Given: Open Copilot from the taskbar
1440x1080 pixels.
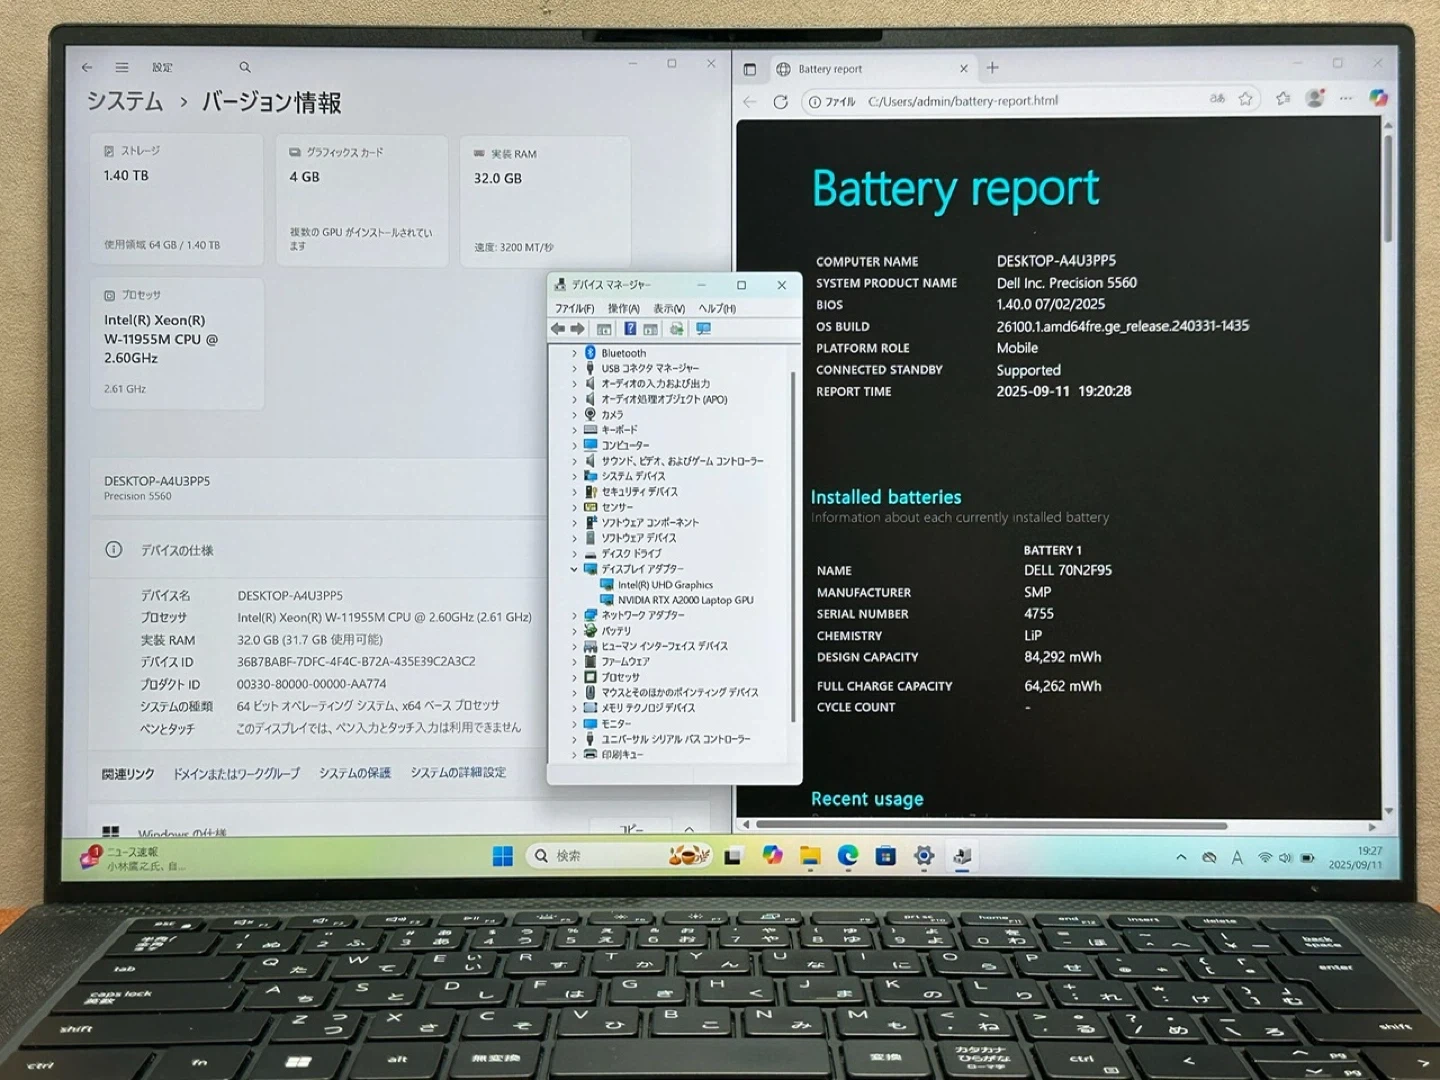Looking at the screenshot, I should click(772, 855).
